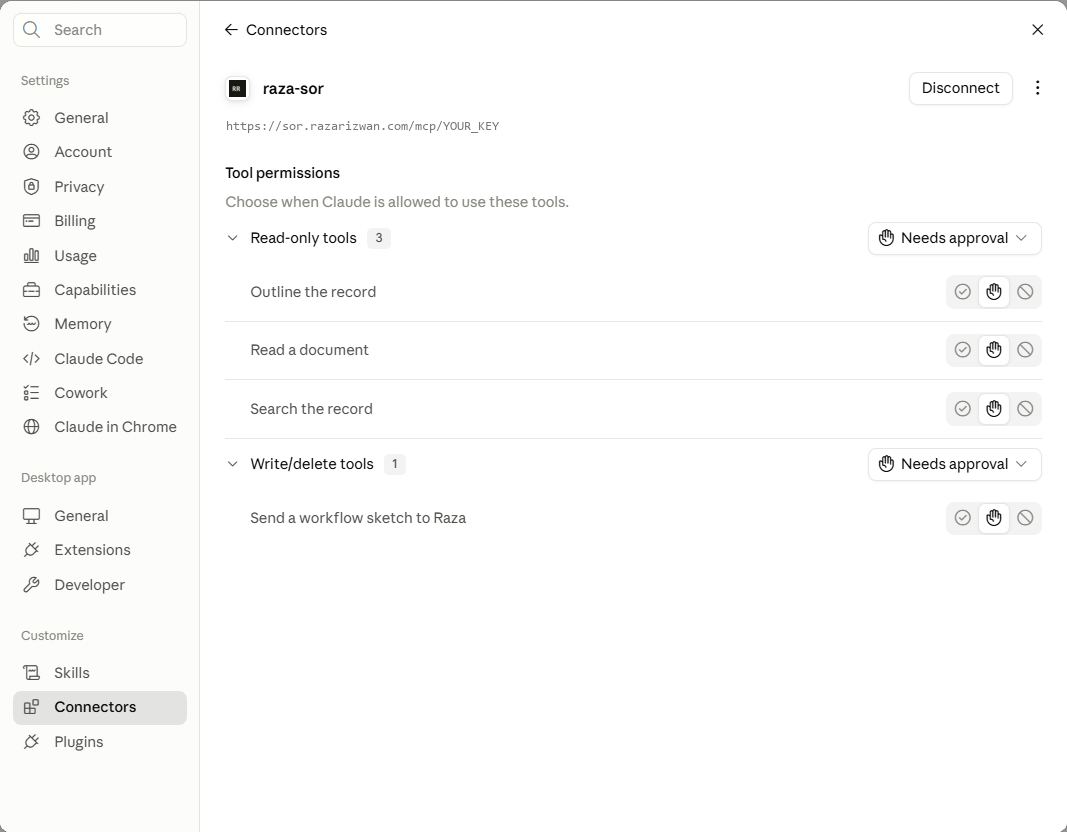Screen dimensions: 1067x832
Task: Click the raza-sor connector logo icon
Action: click(237, 88)
